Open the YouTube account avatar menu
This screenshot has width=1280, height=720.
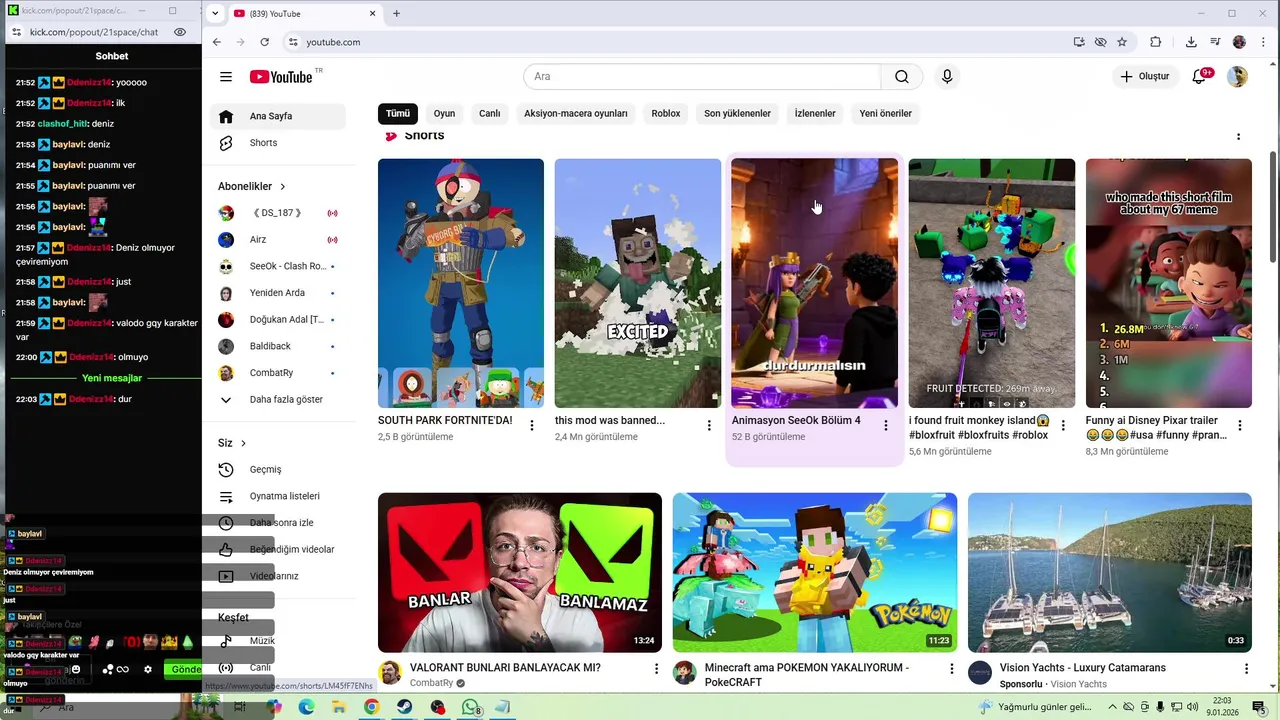[x=1238, y=77]
